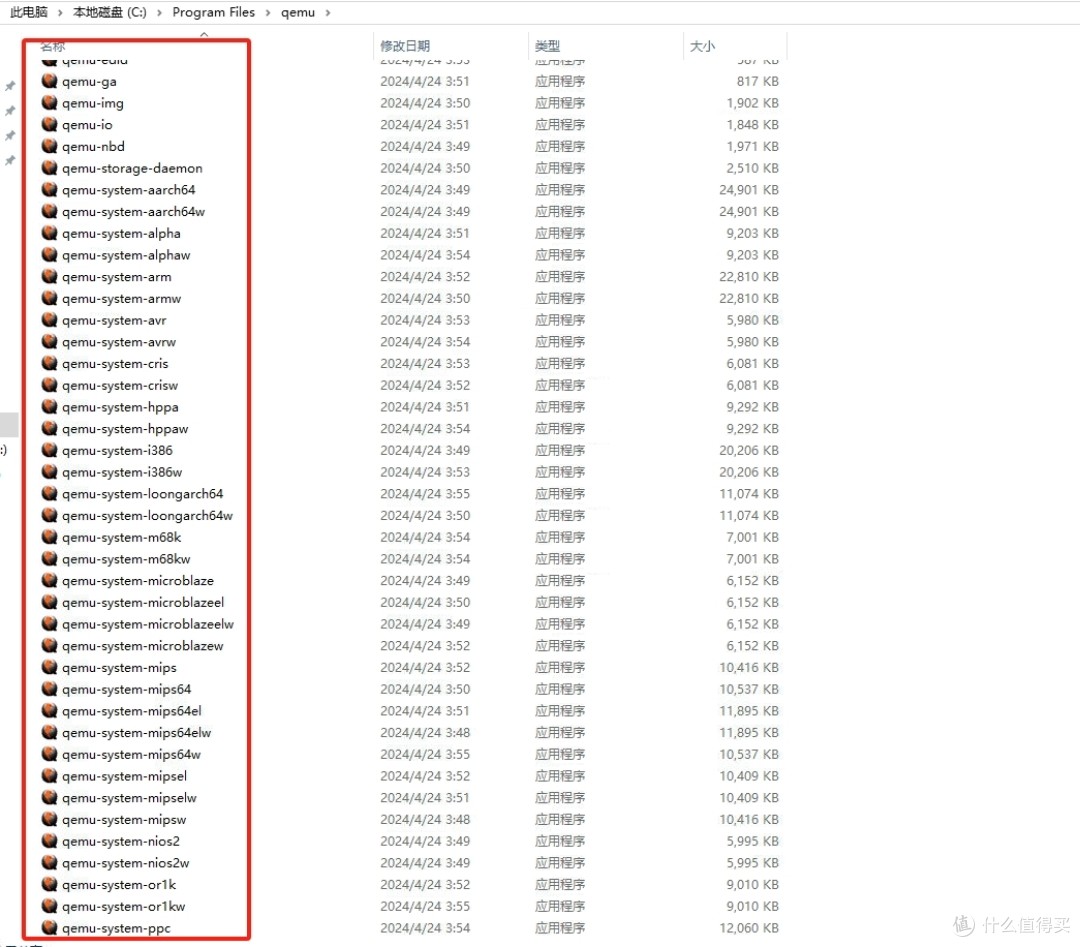Expand chevron after Program Files breadcrumb
This screenshot has height=947, width=1080.
click(268, 12)
